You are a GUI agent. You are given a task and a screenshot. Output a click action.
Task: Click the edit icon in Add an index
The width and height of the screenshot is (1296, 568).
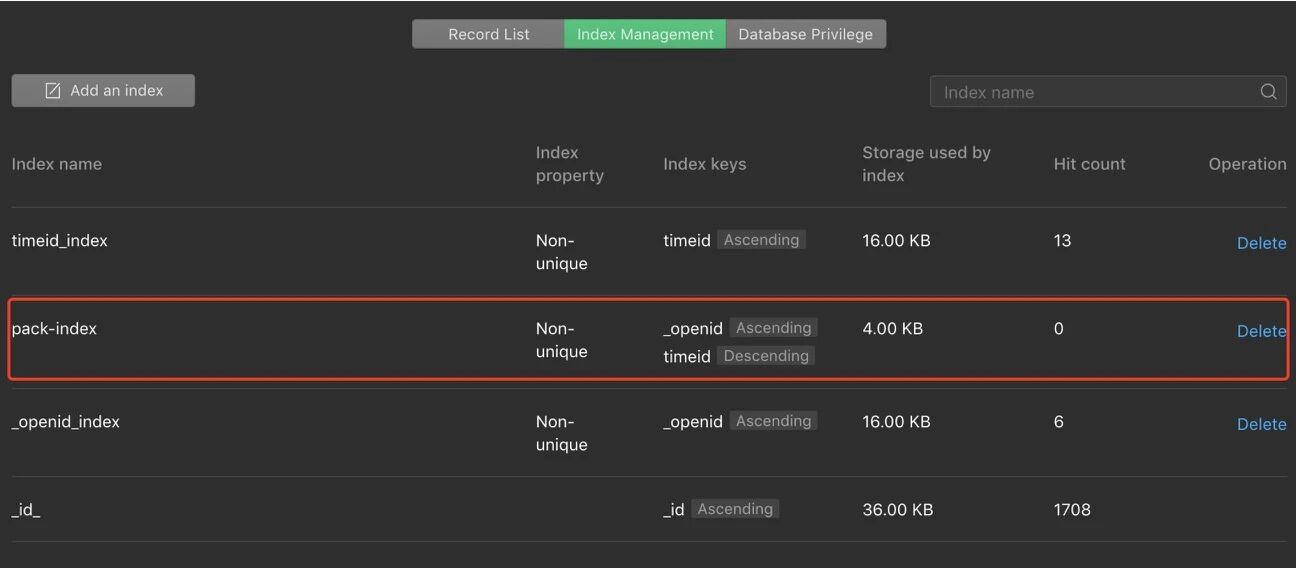point(53,91)
